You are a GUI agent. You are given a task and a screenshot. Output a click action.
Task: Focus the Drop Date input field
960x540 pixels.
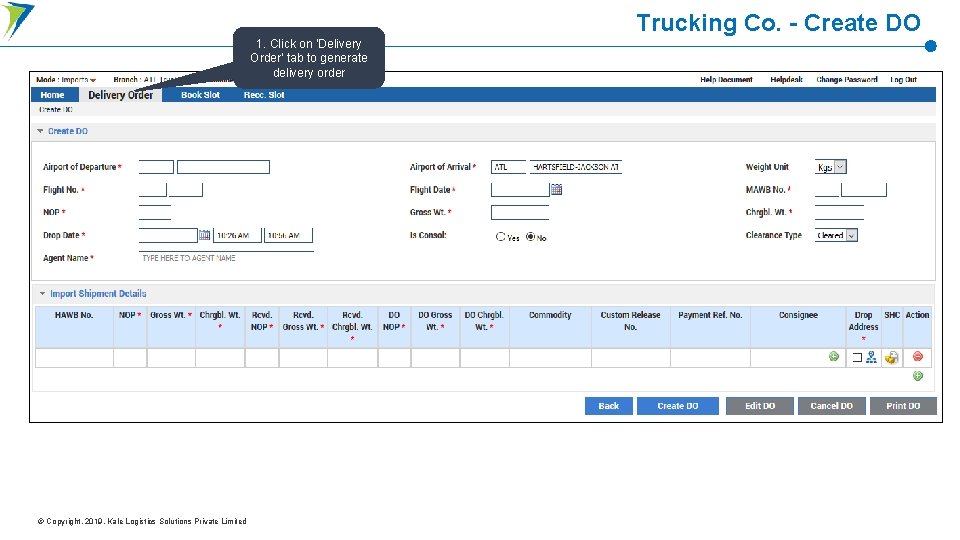[x=168, y=235]
